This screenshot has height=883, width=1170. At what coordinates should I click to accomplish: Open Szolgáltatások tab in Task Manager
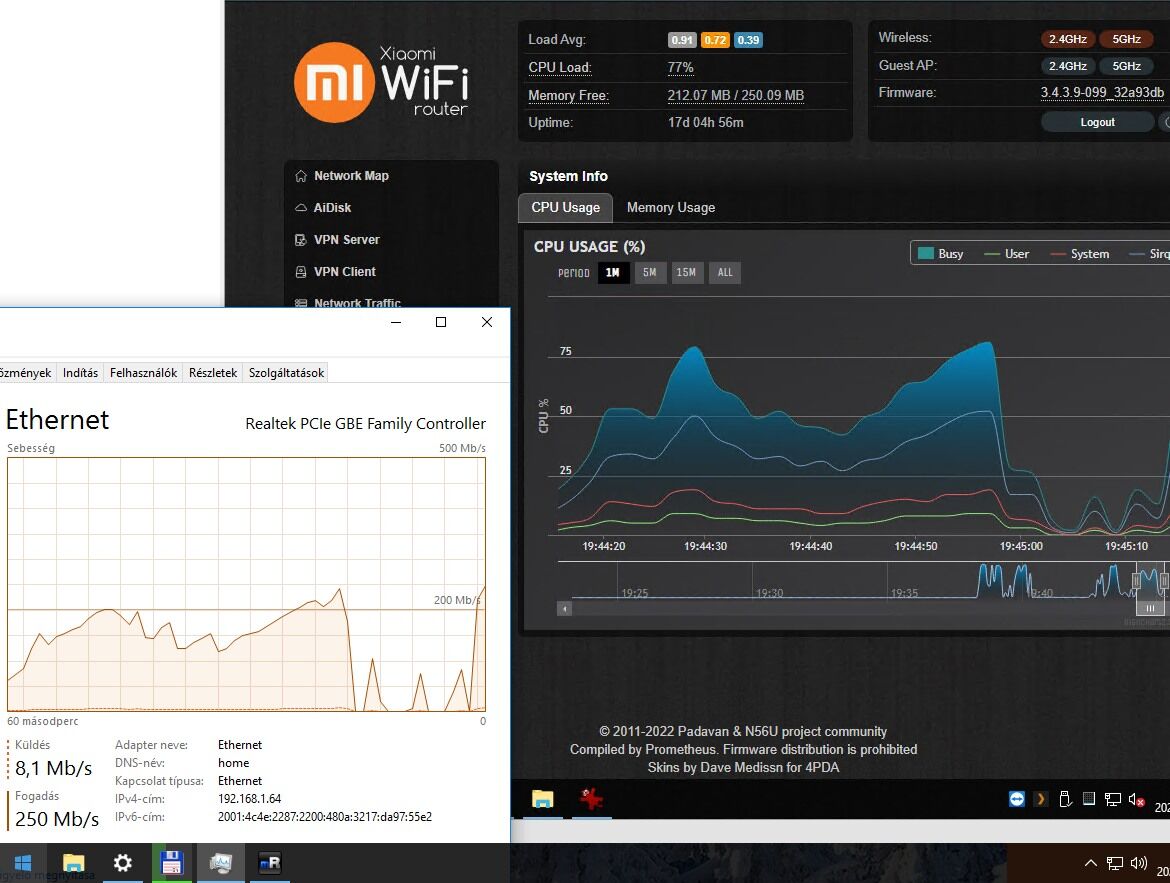287,372
